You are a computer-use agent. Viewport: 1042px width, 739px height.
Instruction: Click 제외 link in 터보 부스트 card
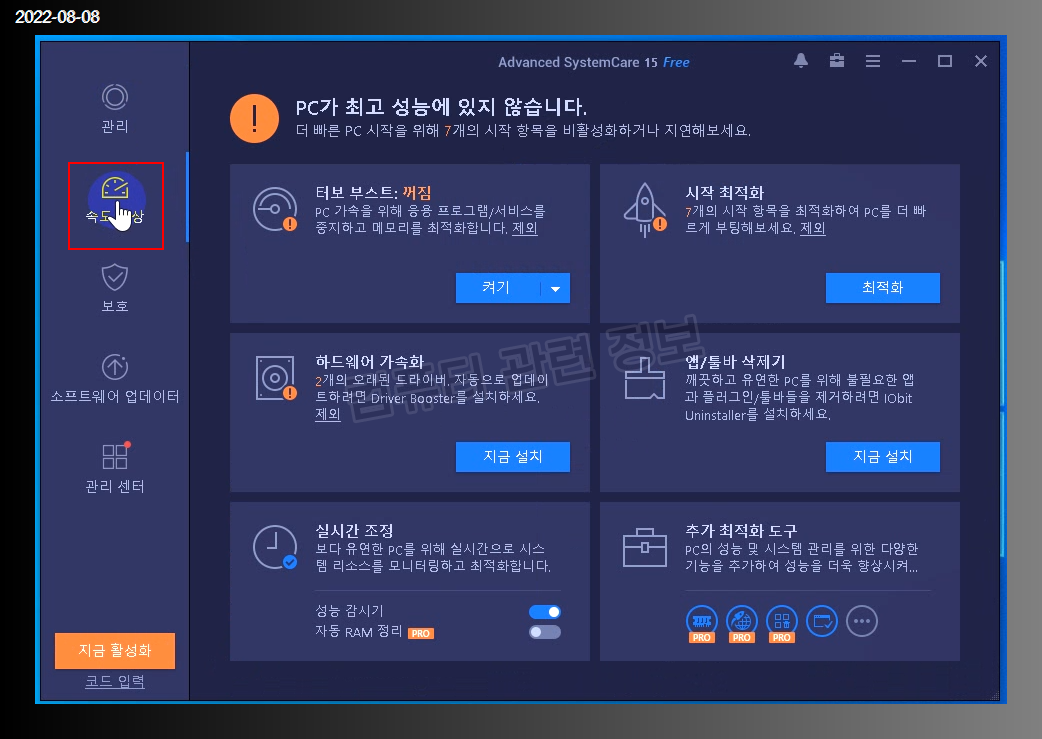[x=525, y=228]
